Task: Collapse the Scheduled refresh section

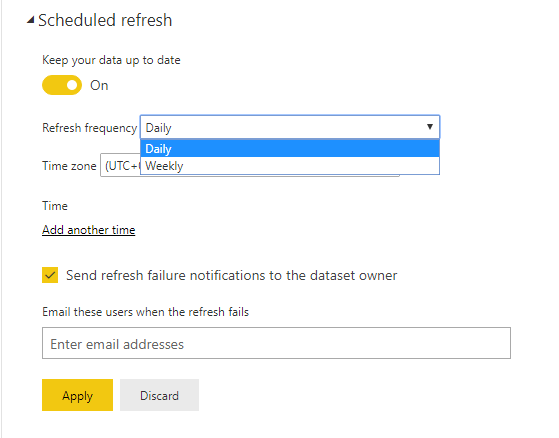Action: tap(31, 20)
